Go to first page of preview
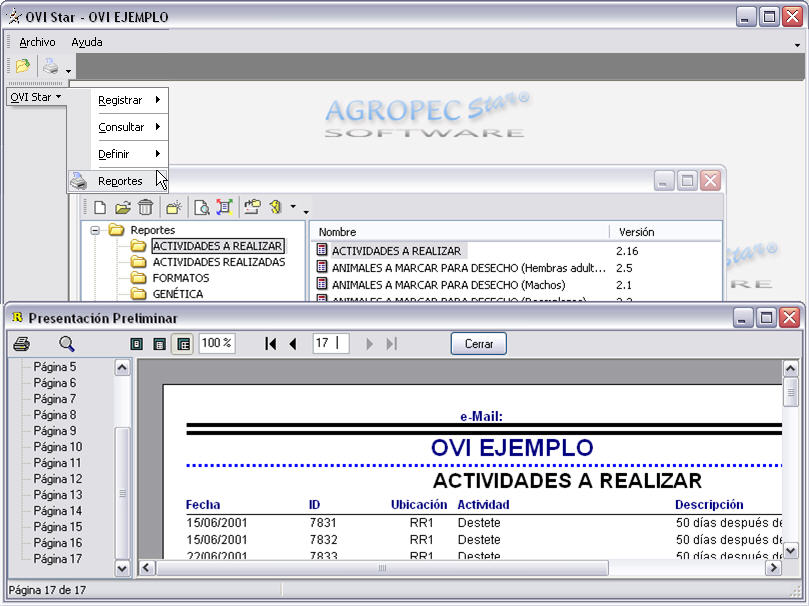The image size is (809, 606). tap(270, 343)
